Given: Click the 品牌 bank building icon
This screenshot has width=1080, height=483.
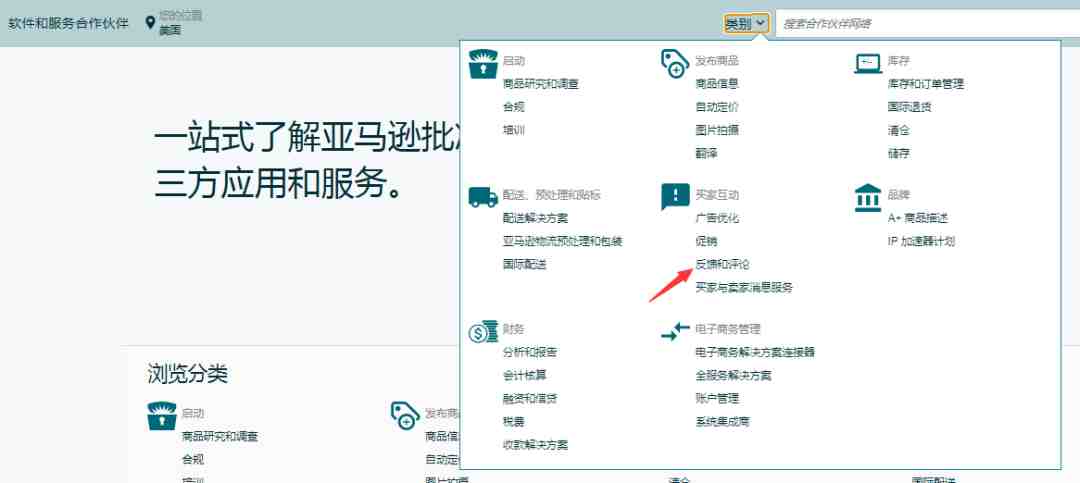Looking at the screenshot, I should (x=868, y=197).
